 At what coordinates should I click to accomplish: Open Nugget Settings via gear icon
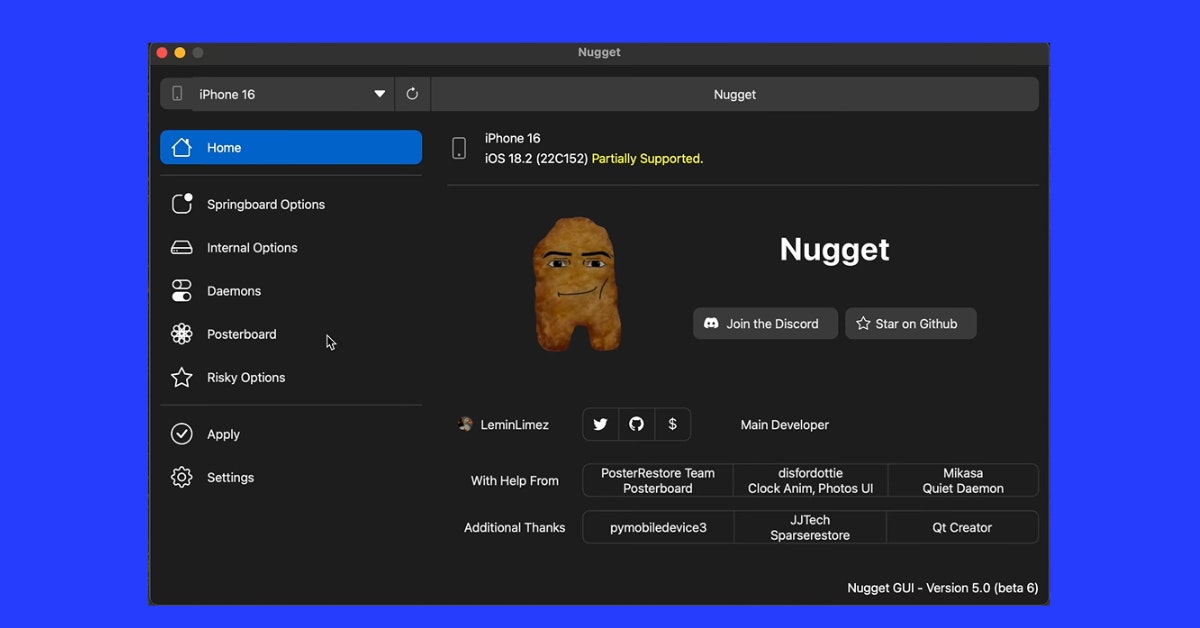[x=181, y=477]
